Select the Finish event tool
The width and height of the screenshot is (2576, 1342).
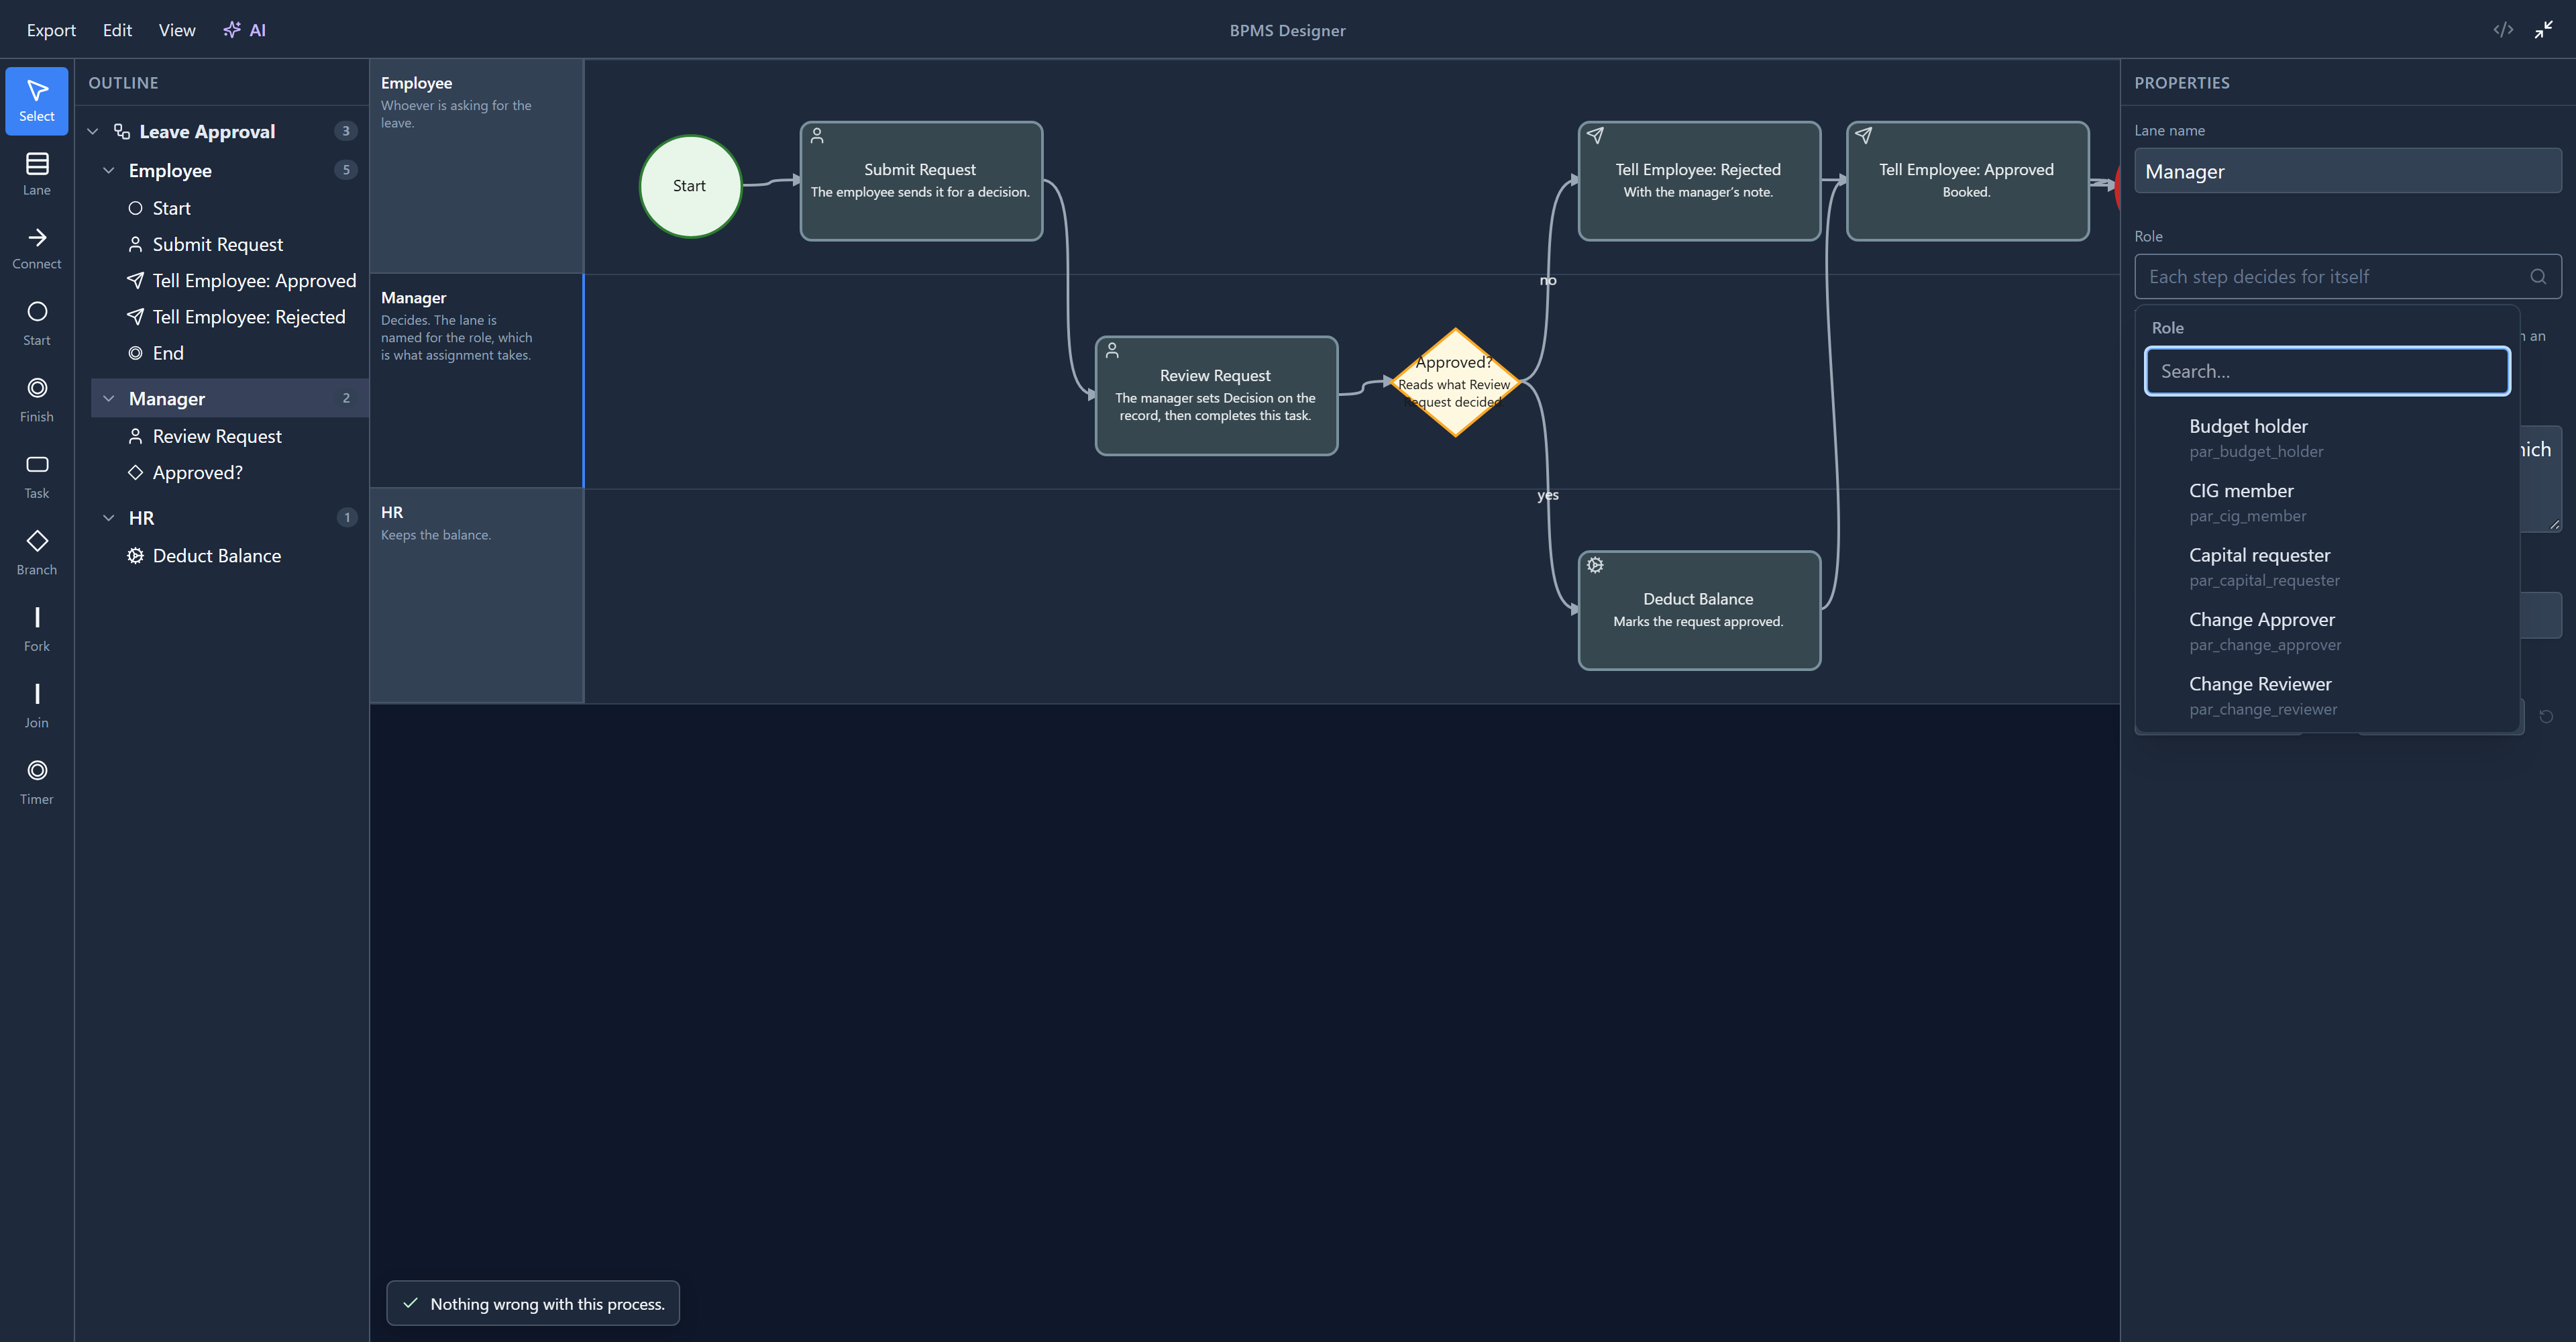coord(37,400)
